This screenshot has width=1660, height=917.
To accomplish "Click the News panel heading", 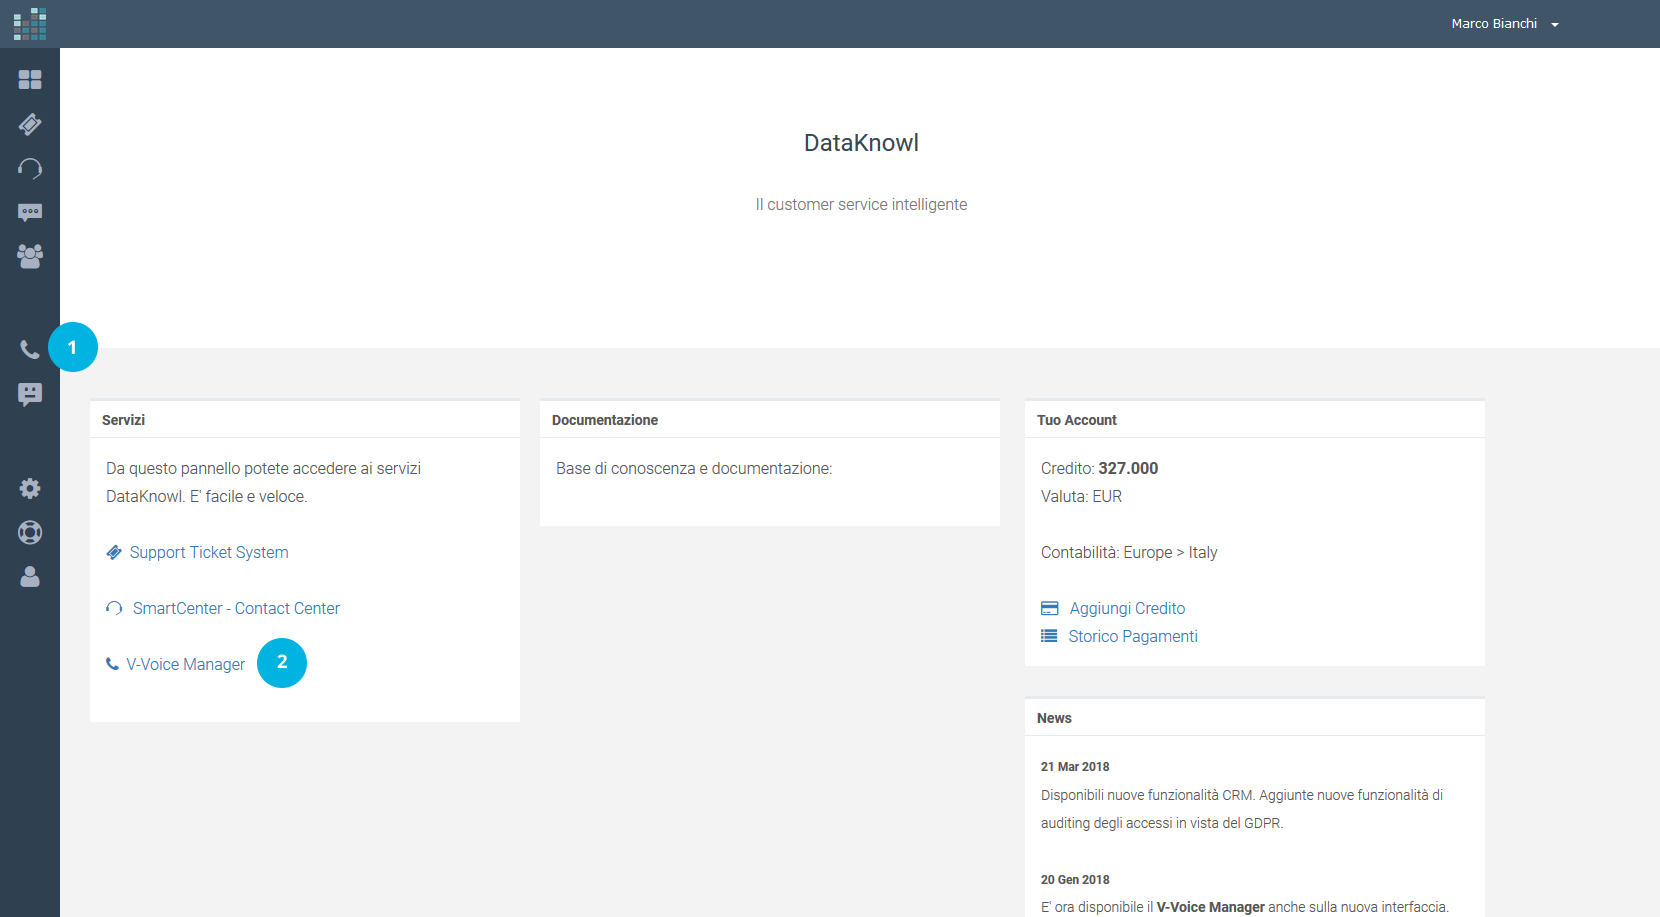I will tap(1054, 718).
